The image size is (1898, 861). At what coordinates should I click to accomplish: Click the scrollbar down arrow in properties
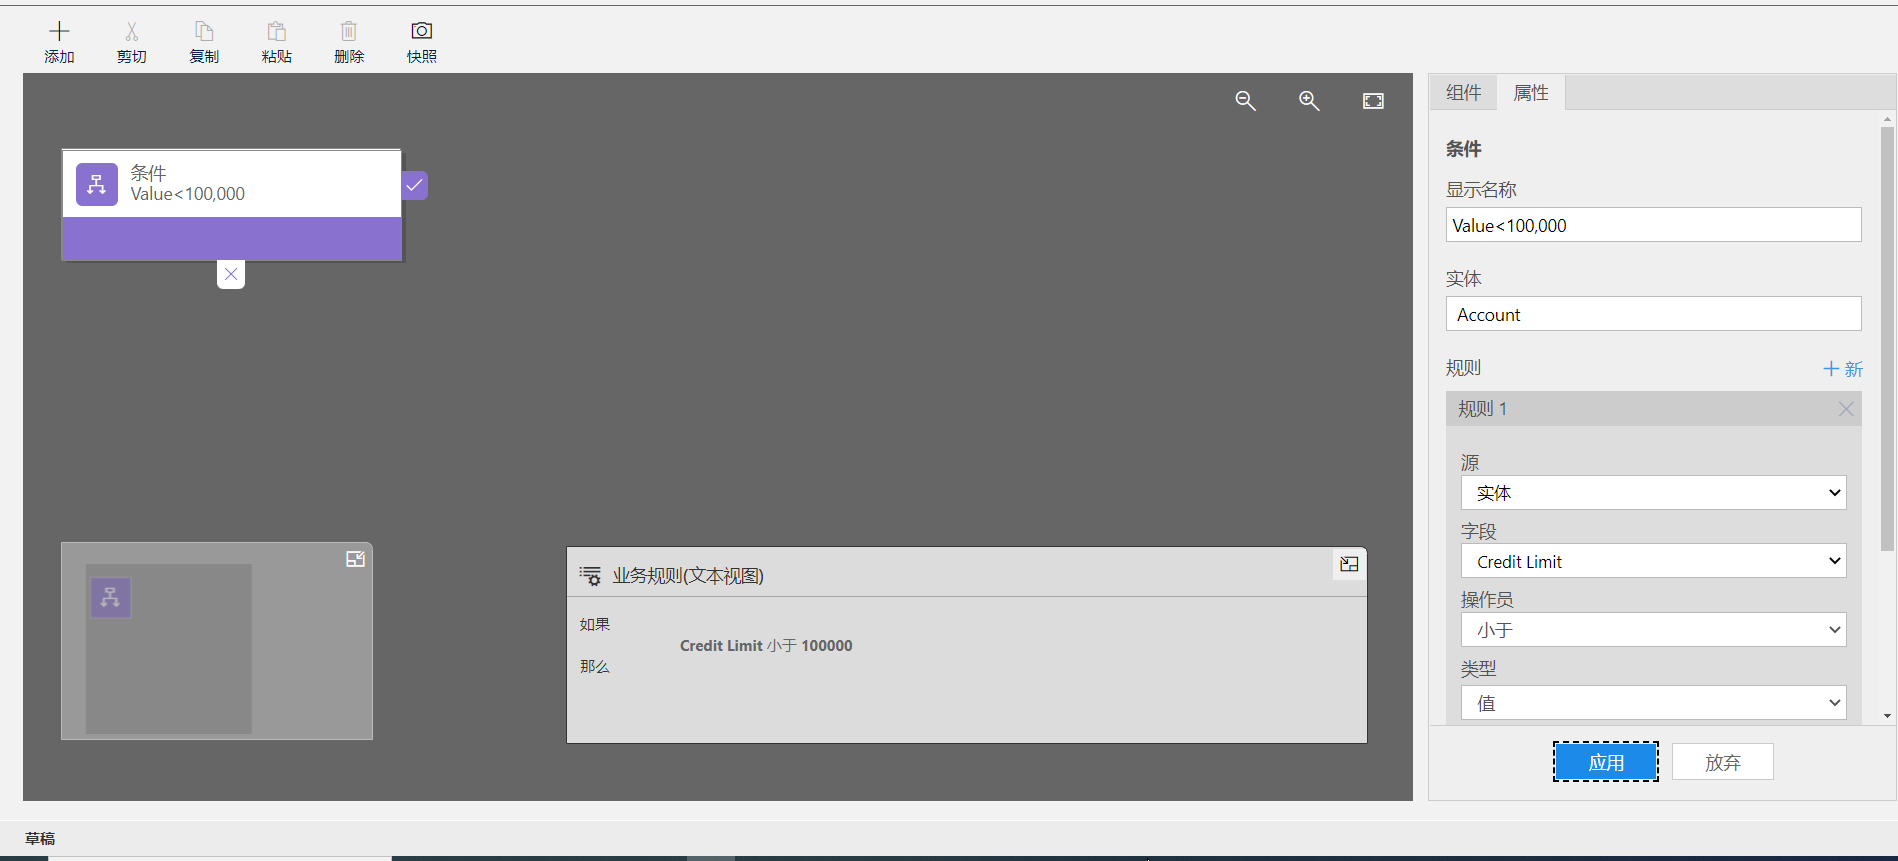pyautogui.click(x=1887, y=716)
